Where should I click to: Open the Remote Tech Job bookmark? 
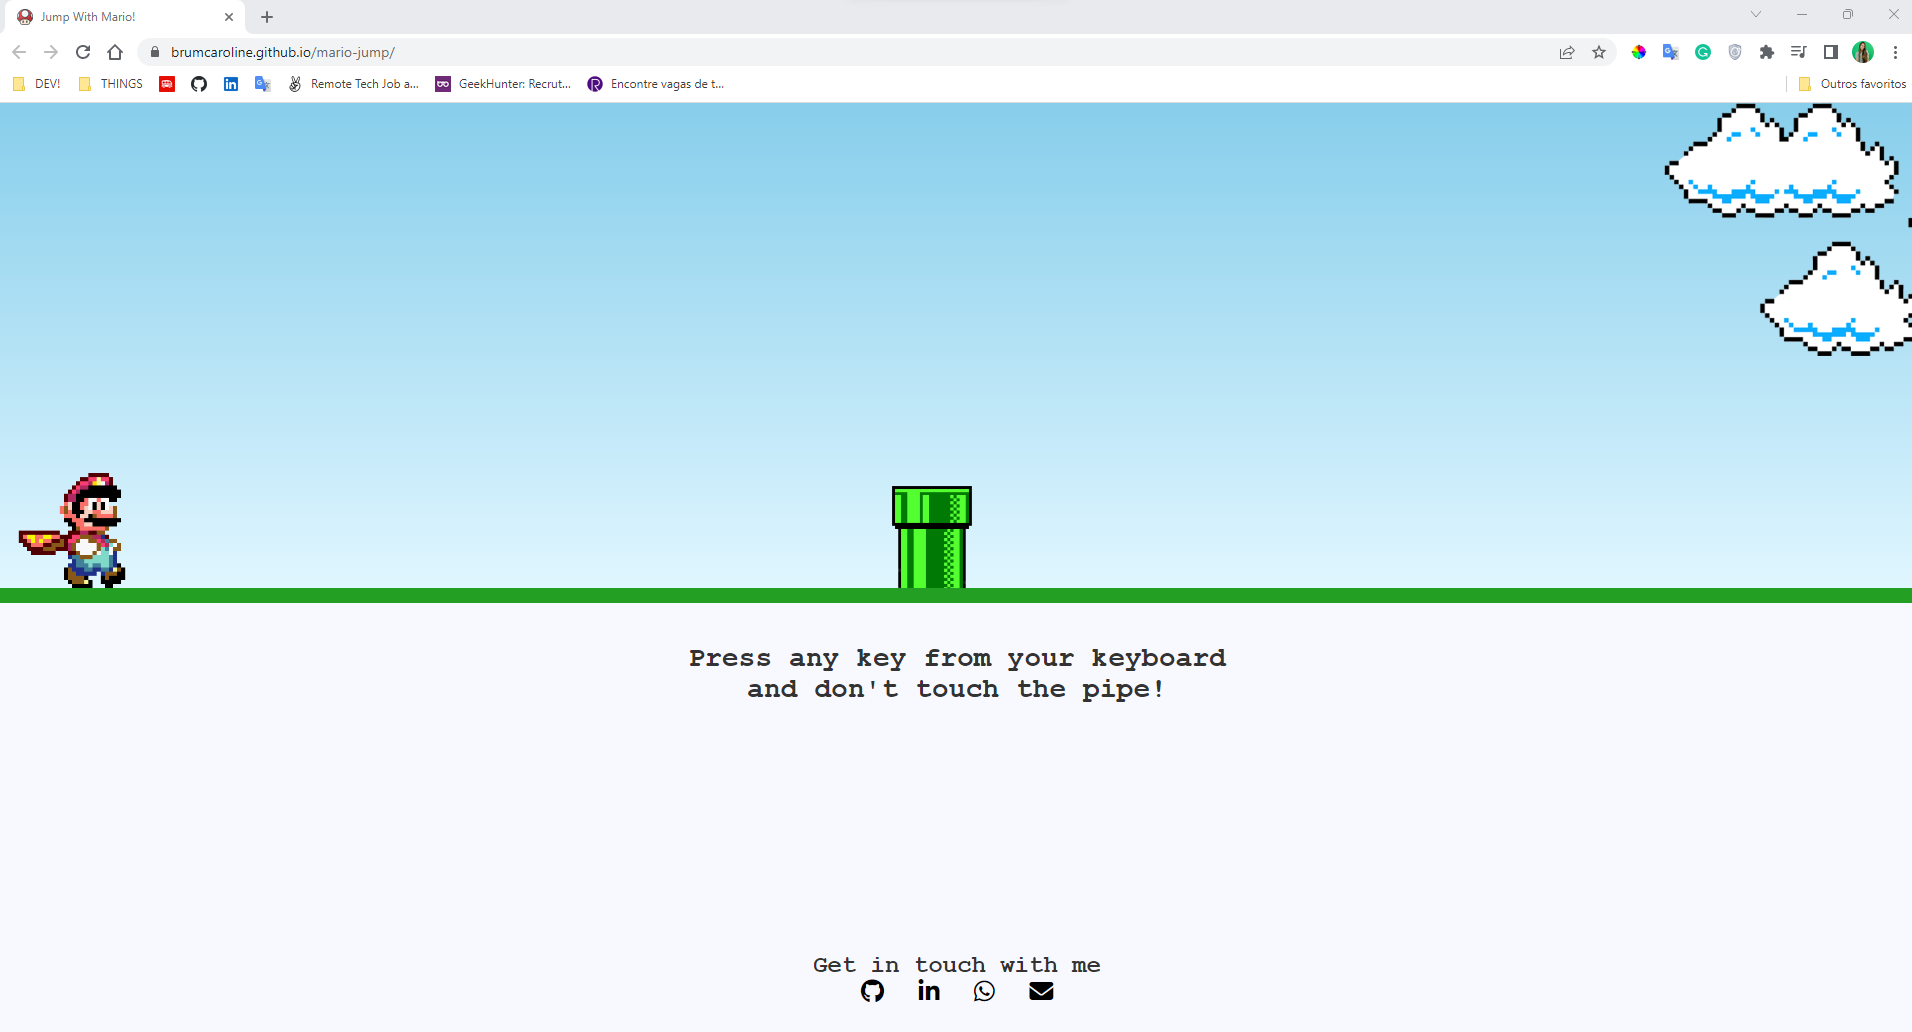click(x=354, y=84)
